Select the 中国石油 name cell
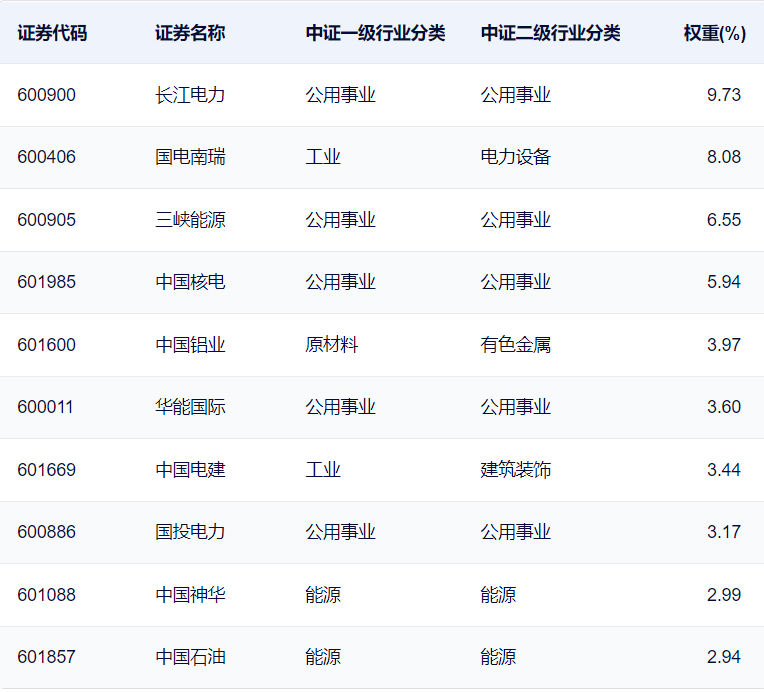Screen dimensions: 764x692 point(190,657)
